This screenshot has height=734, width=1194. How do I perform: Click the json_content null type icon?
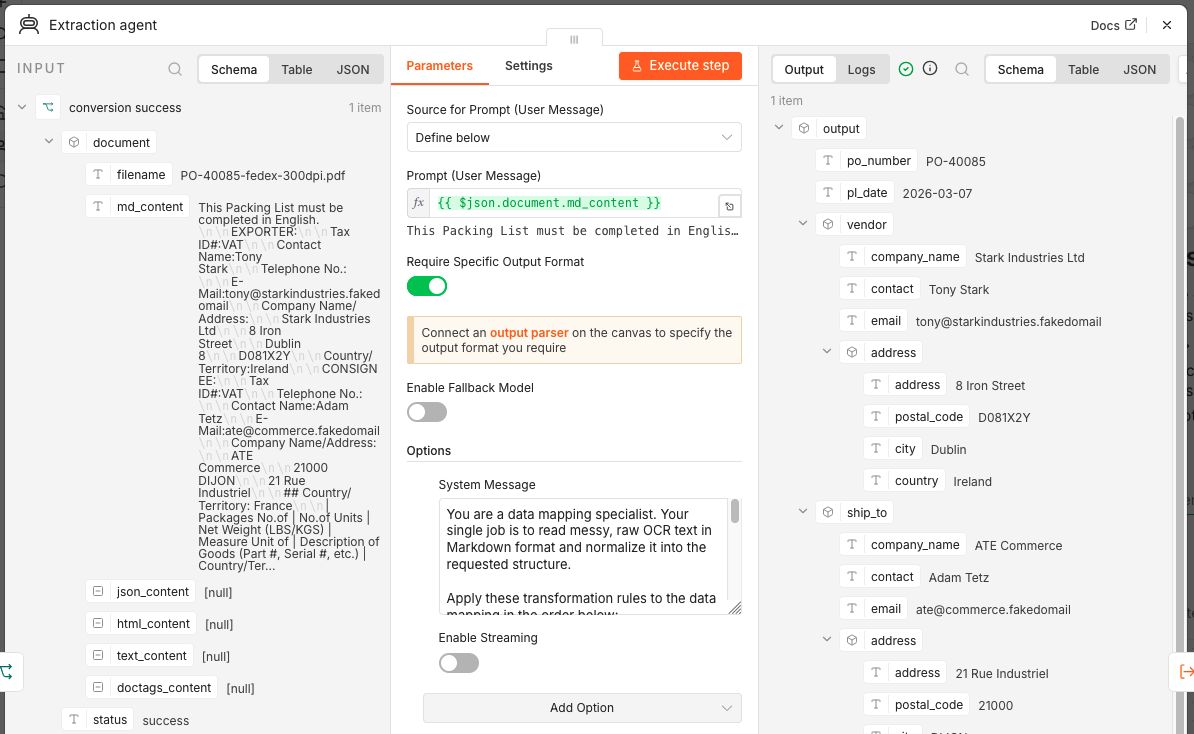(x=97, y=592)
